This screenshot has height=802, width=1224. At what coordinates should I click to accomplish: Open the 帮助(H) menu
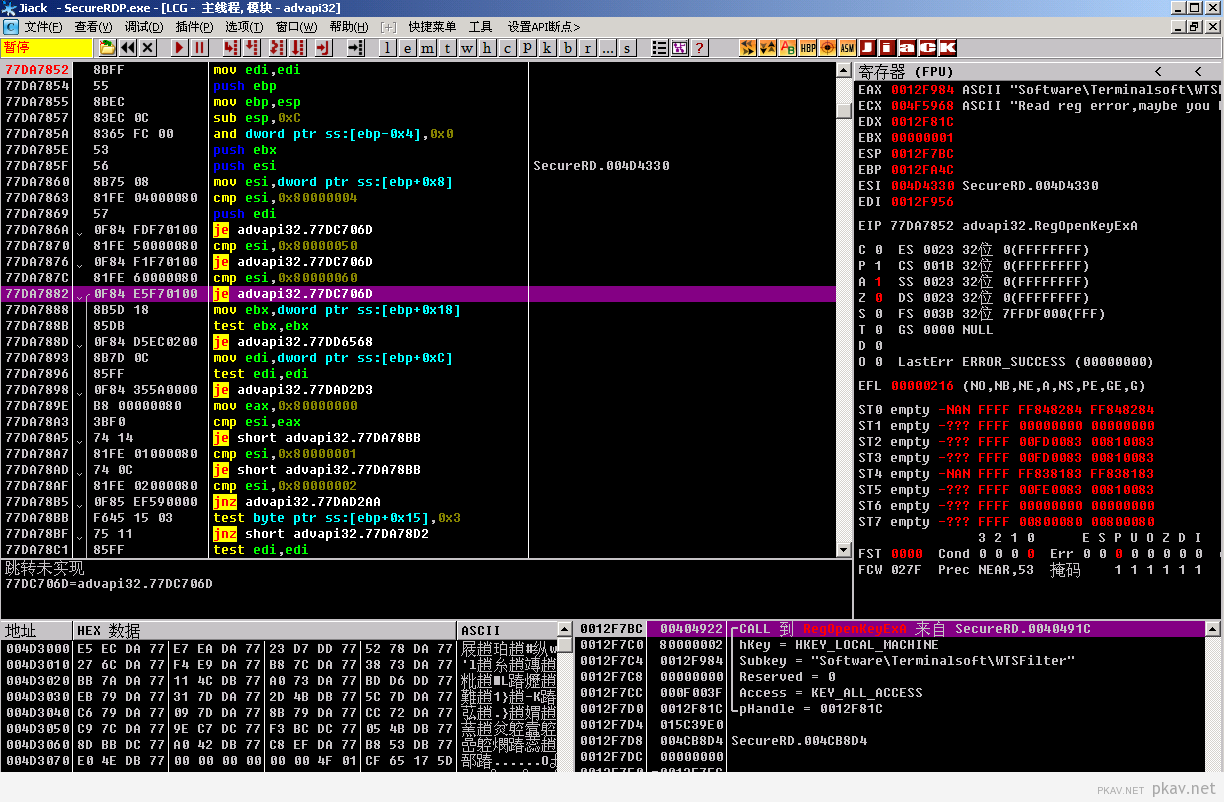pyautogui.click(x=348, y=27)
